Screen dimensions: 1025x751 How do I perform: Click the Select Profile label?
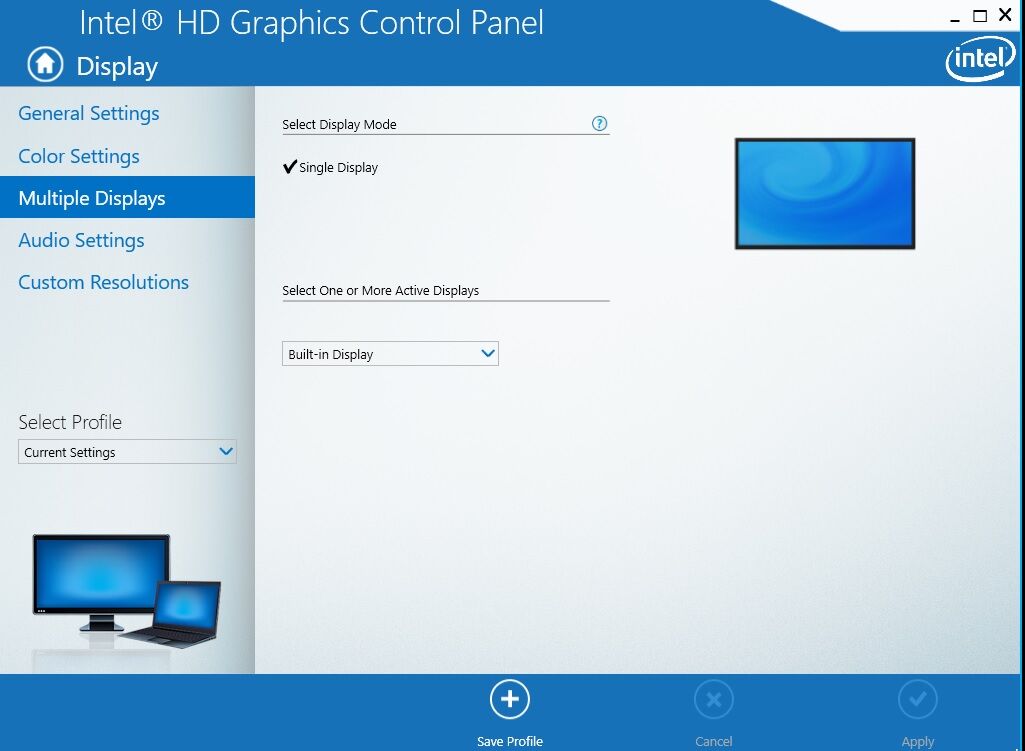coord(70,422)
